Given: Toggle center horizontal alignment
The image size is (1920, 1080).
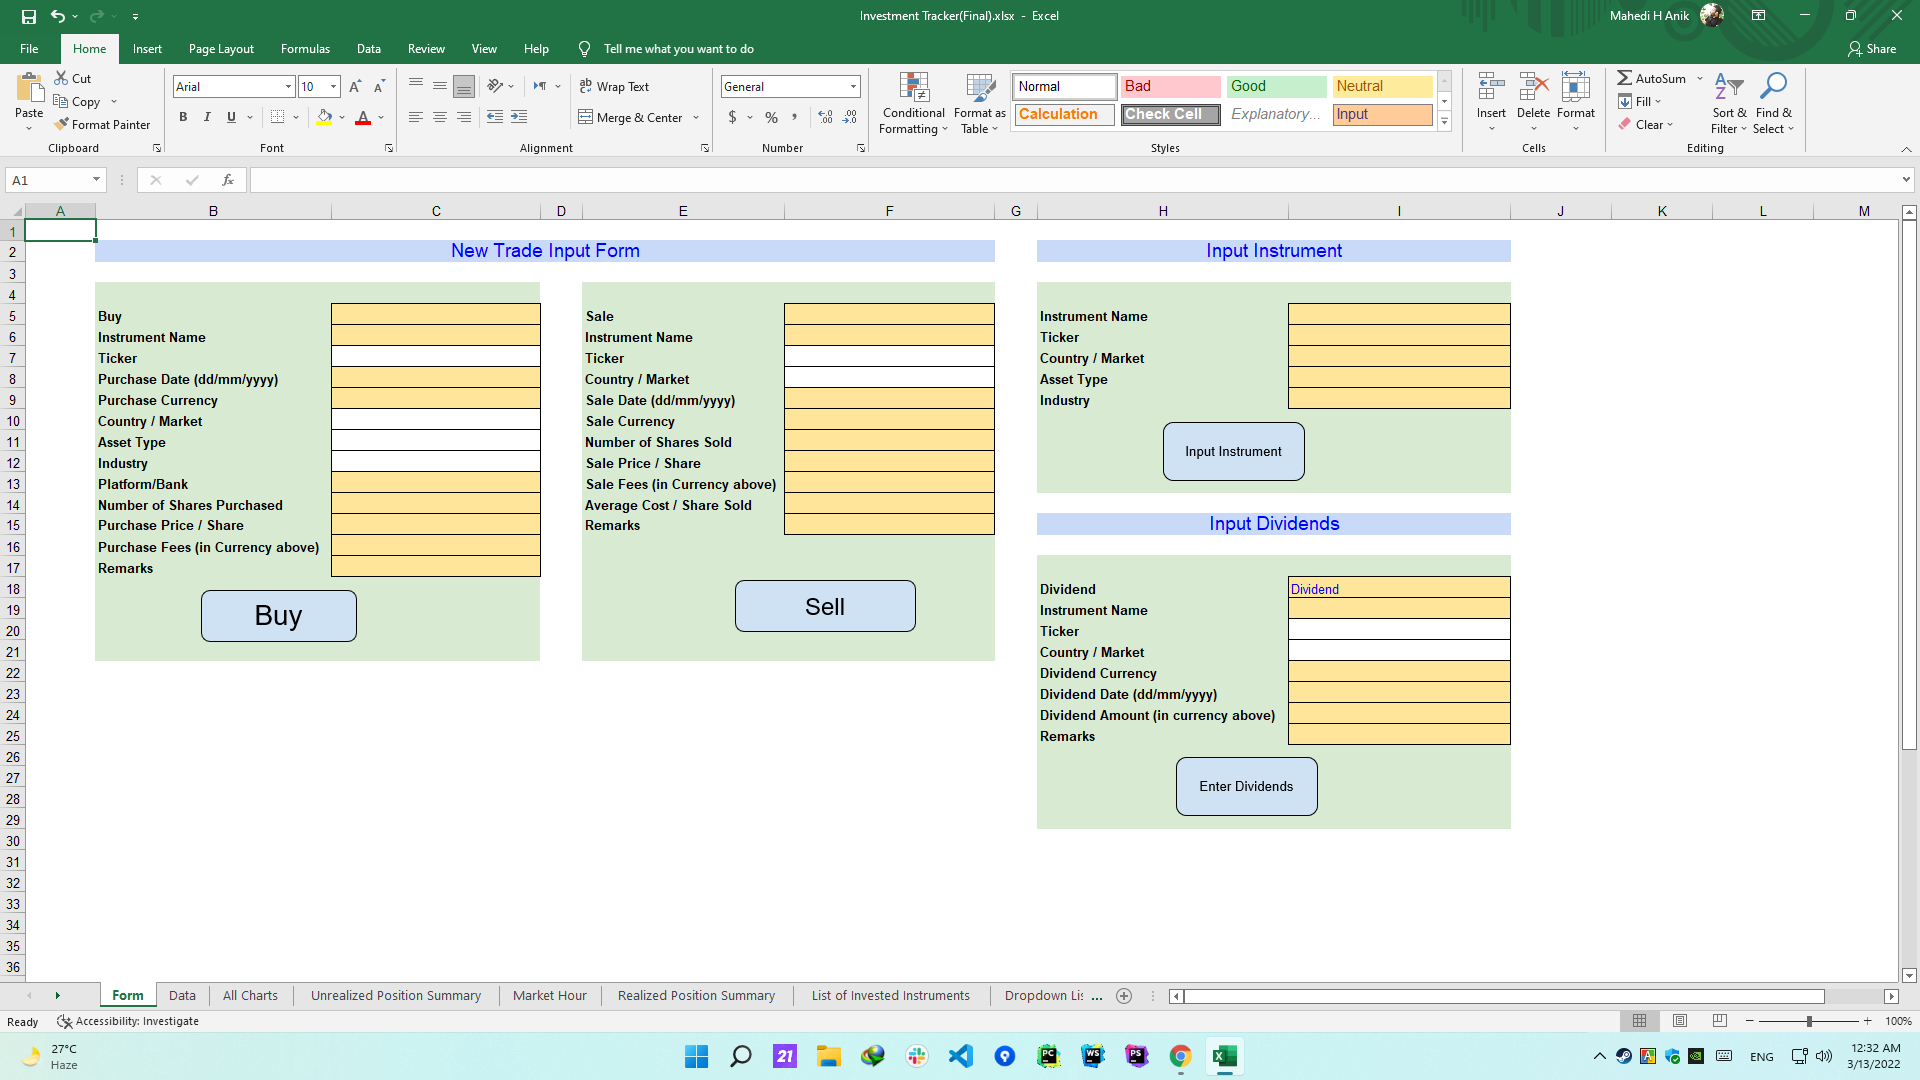Looking at the screenshot, I should [x=440, y=117].
